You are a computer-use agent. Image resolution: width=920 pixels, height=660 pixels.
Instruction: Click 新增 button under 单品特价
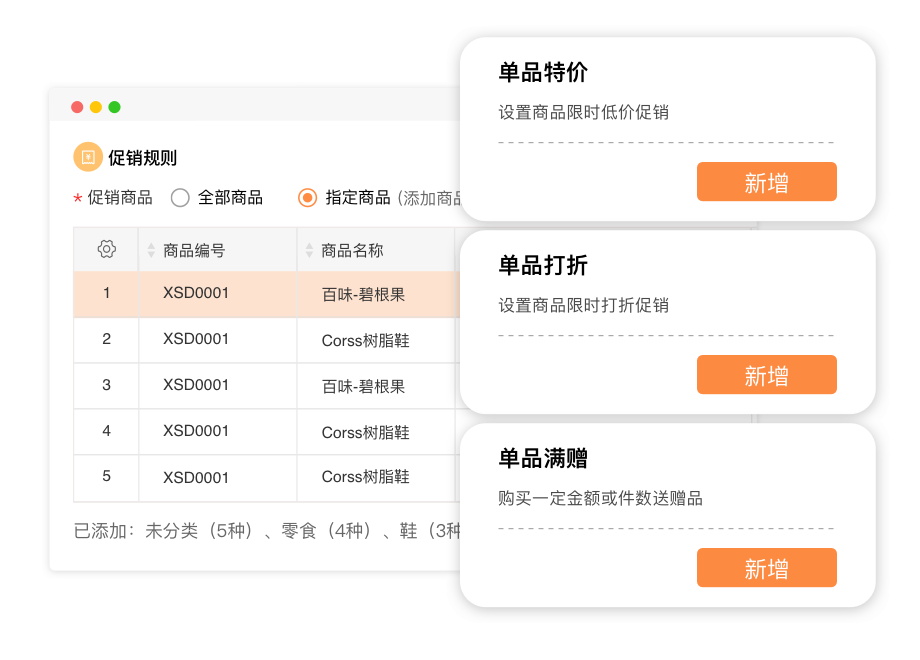[766, 182]
